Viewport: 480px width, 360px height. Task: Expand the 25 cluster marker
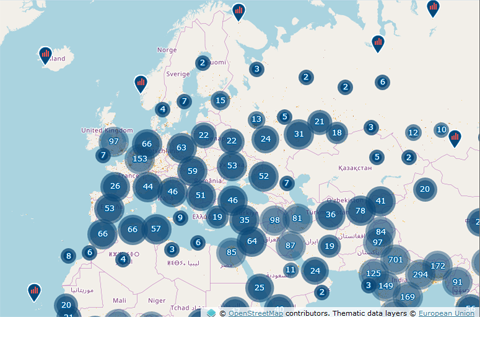(x=259, y=287)
